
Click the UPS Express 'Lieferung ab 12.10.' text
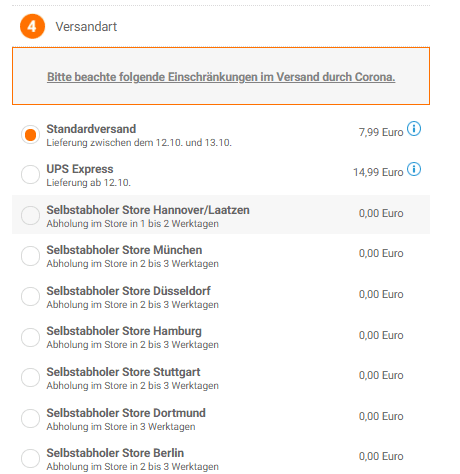[88, 183]
